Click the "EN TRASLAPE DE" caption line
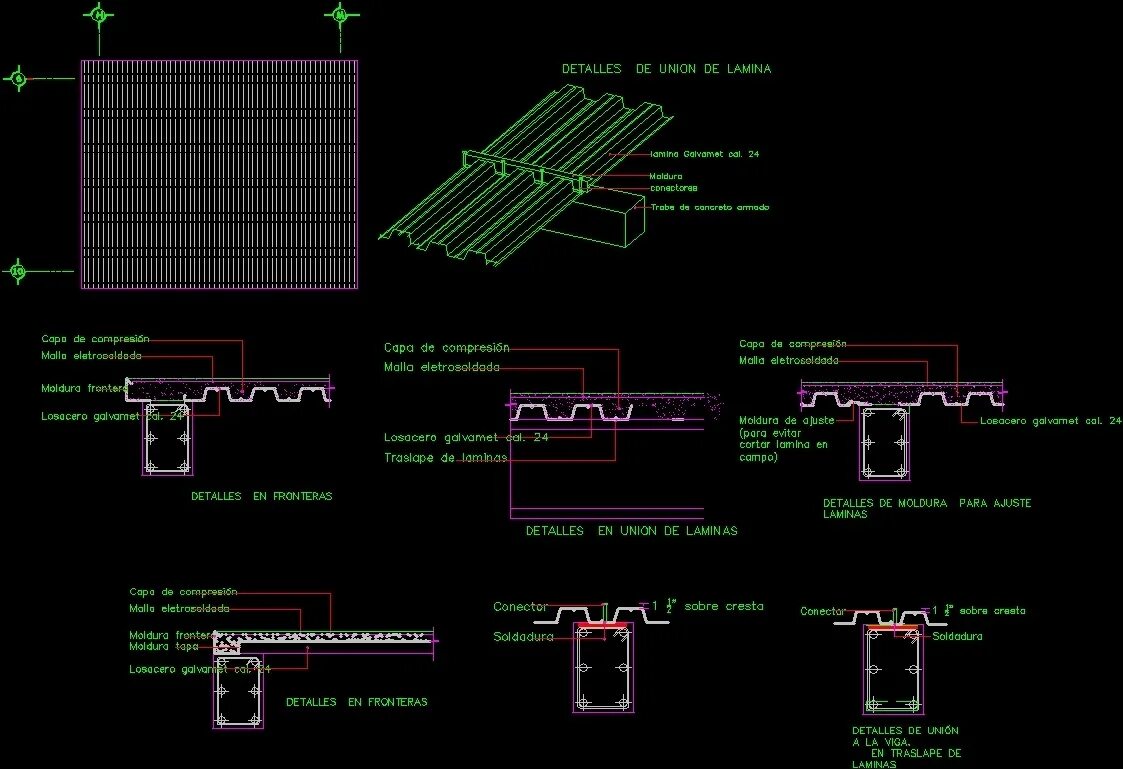 click(x=916, y=753)
